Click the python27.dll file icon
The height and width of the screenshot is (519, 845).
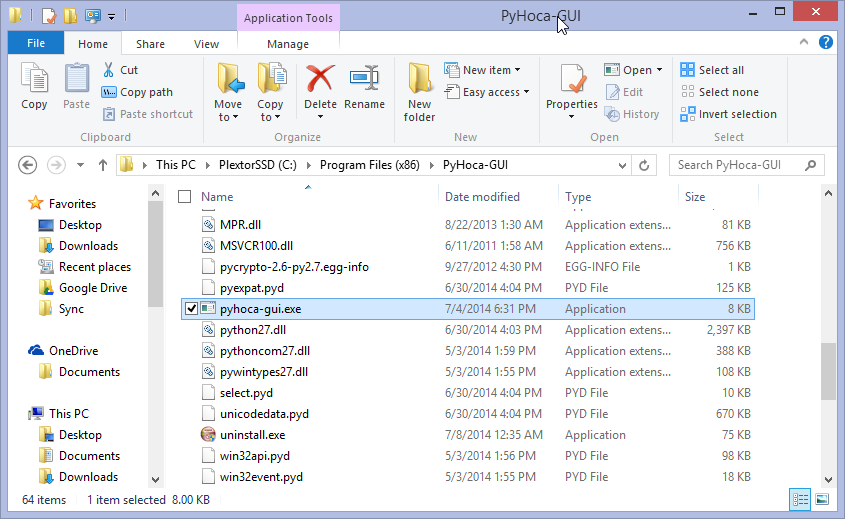[208, 329]
